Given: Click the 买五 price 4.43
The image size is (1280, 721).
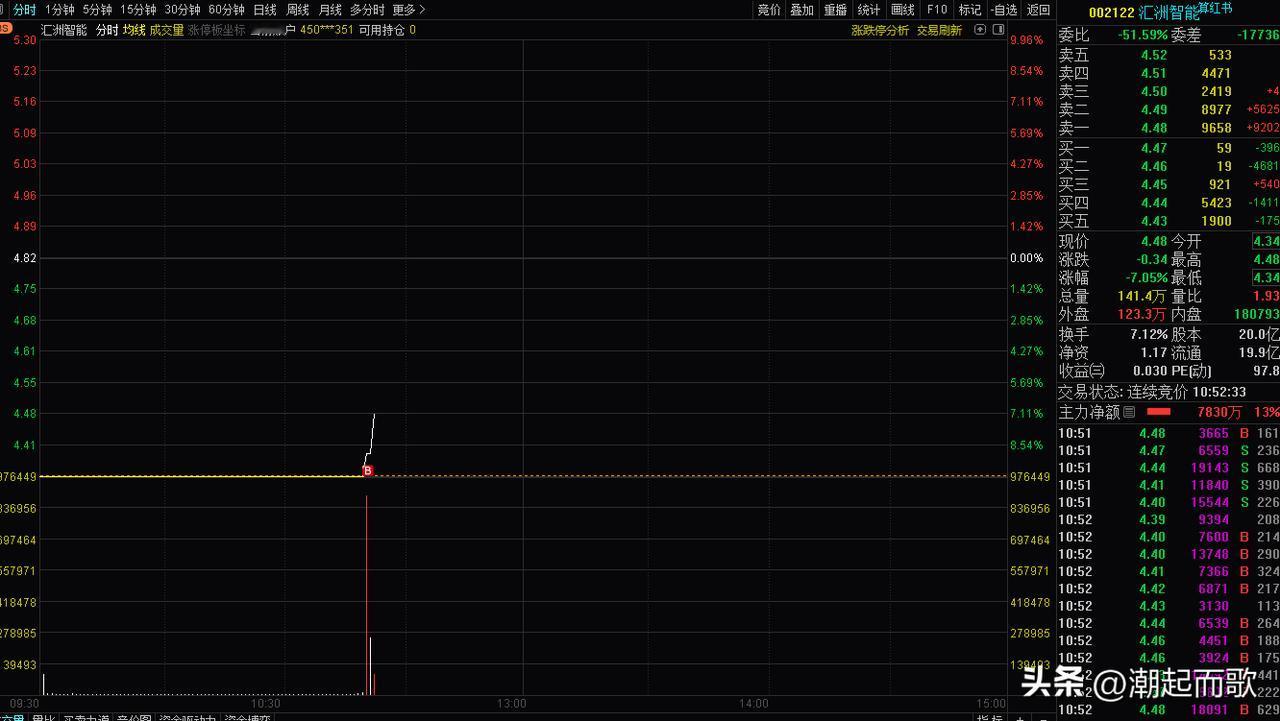Looking at the screenshot, I should click(1153, 221).
